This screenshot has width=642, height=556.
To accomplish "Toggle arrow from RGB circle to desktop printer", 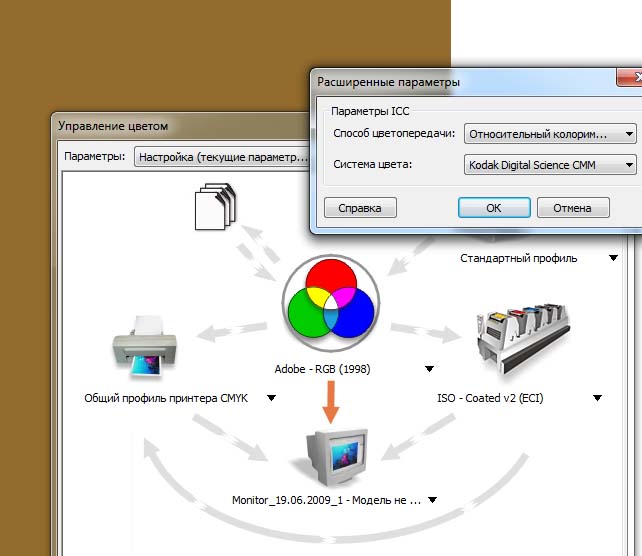I will pos(231,331).
